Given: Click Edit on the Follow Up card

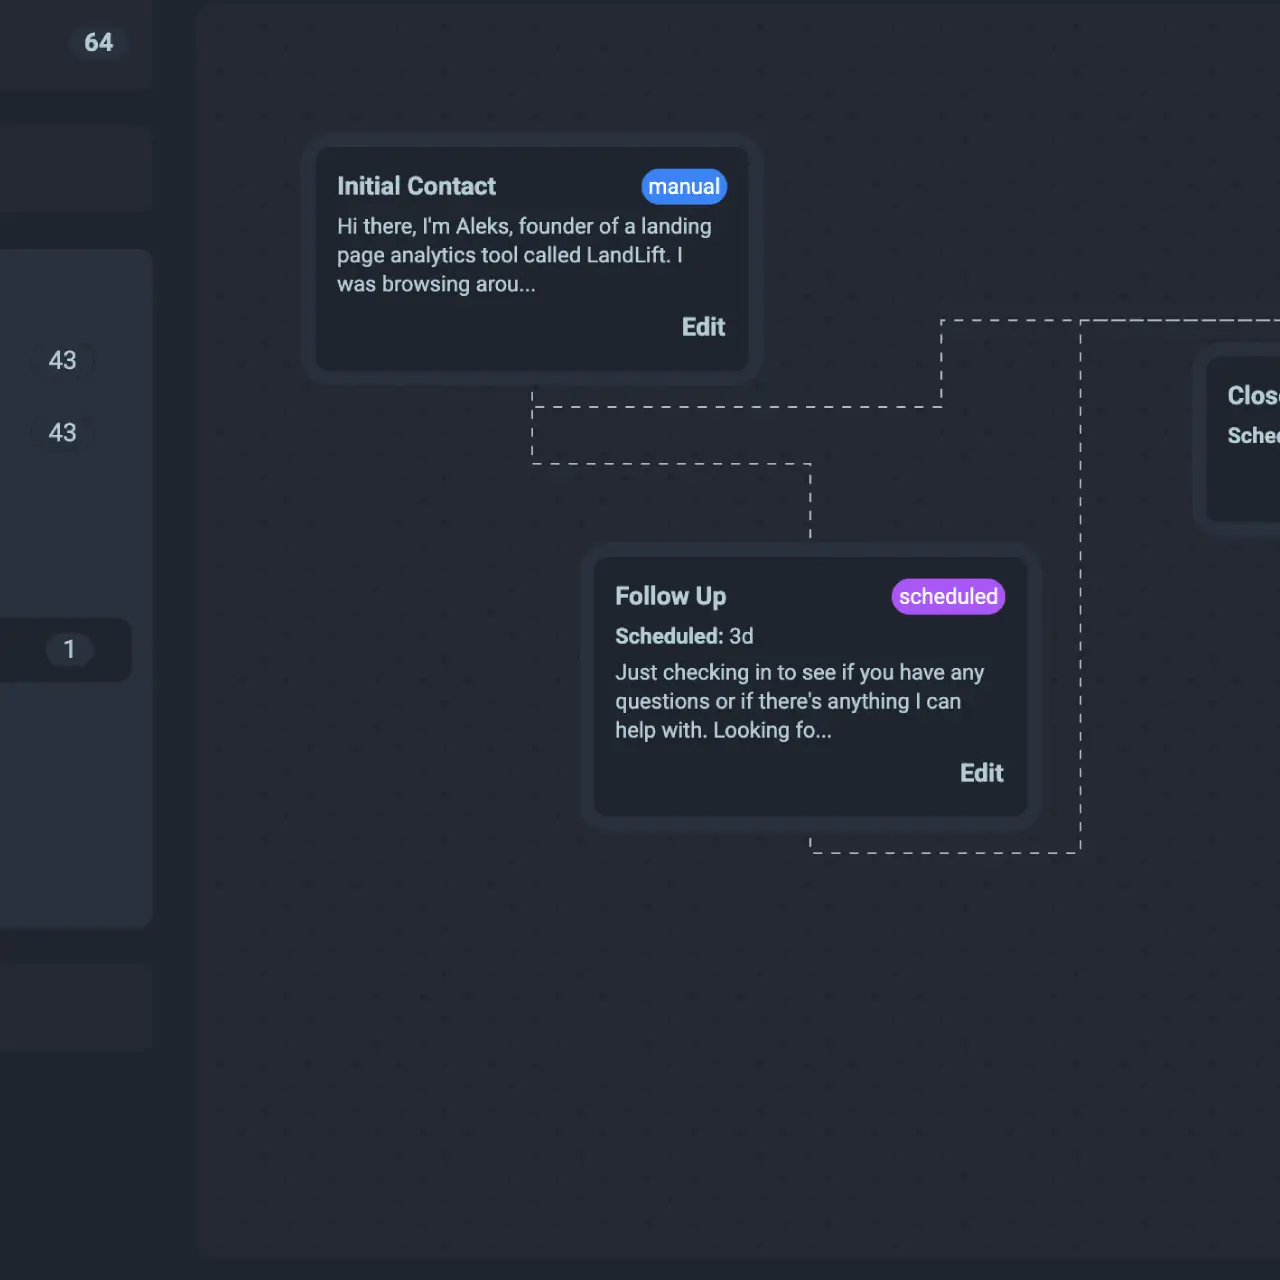Looking at the screenshot, I should click(981, 773).
